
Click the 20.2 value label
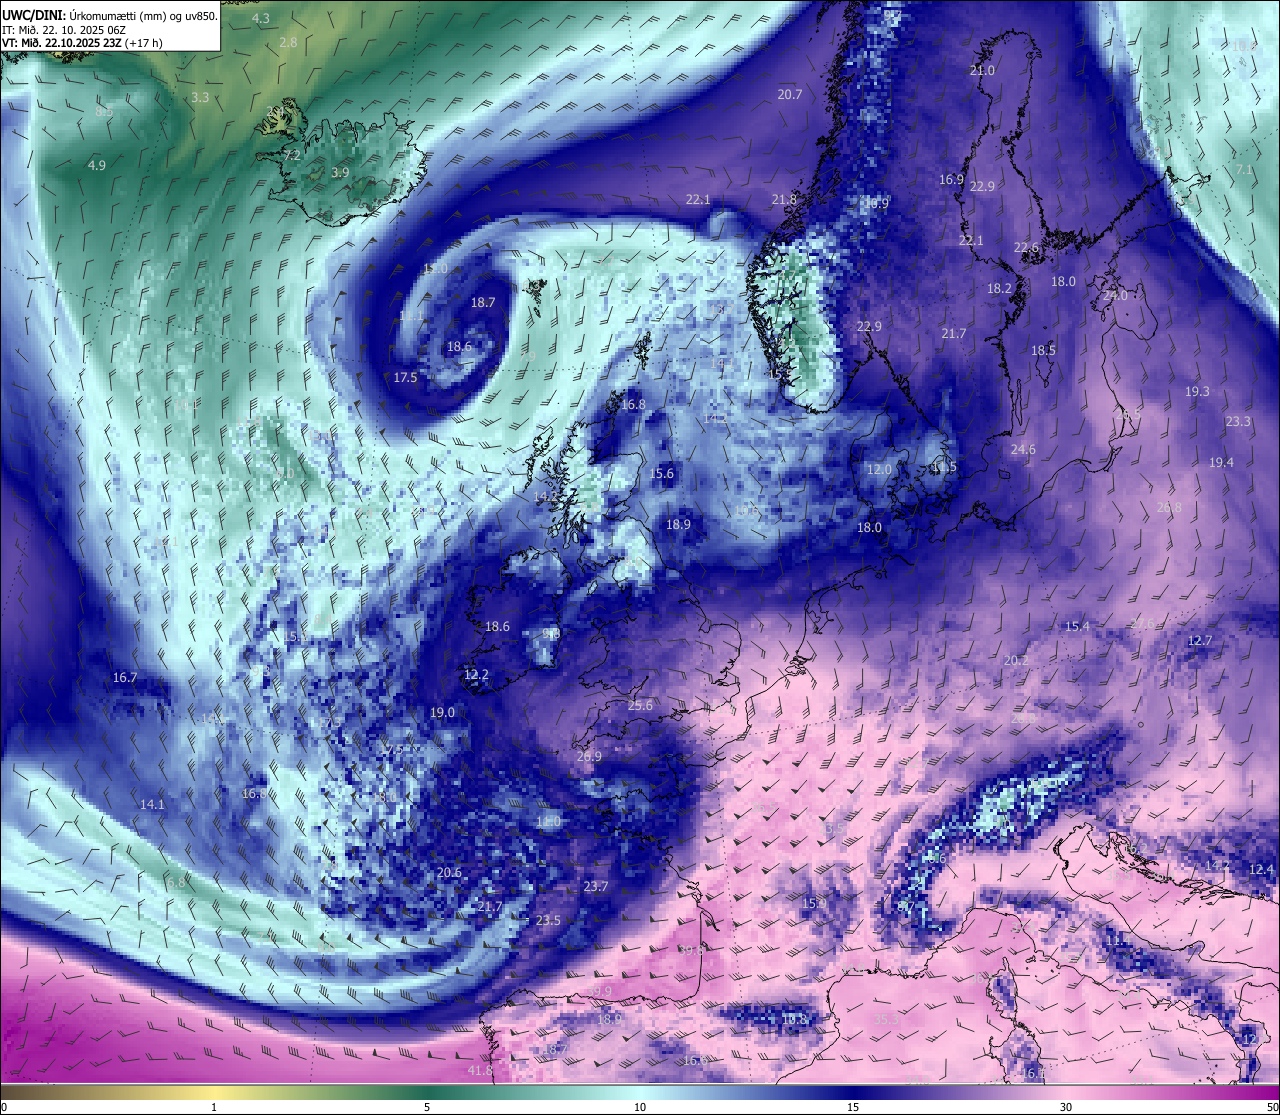tap(1016, 660)
